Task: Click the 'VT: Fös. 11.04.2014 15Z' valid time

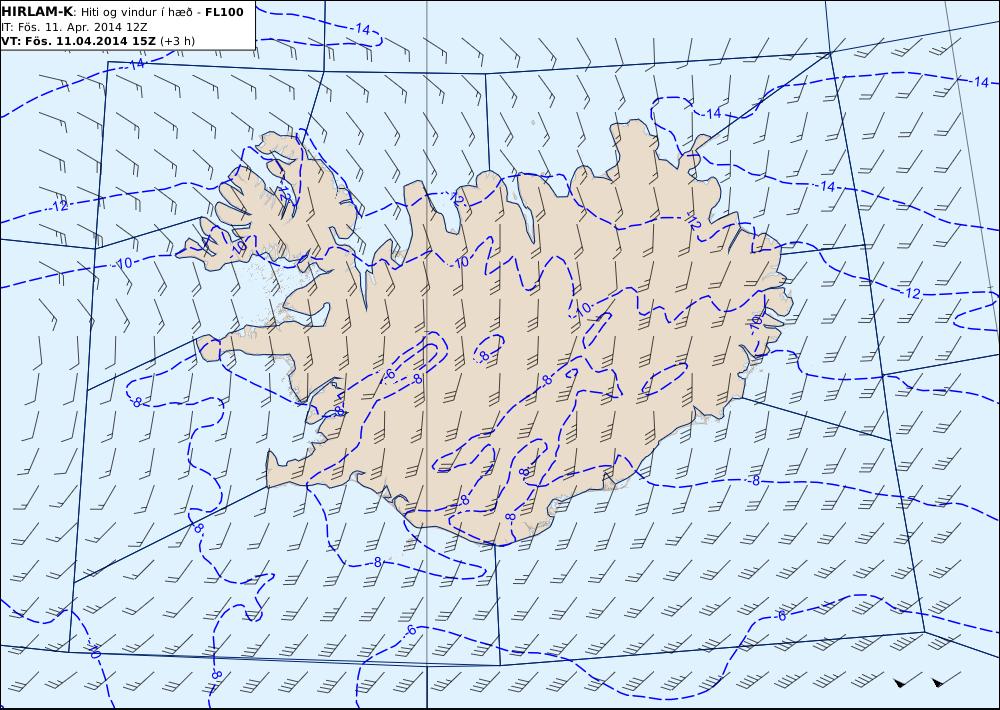Action: point(78,41)
